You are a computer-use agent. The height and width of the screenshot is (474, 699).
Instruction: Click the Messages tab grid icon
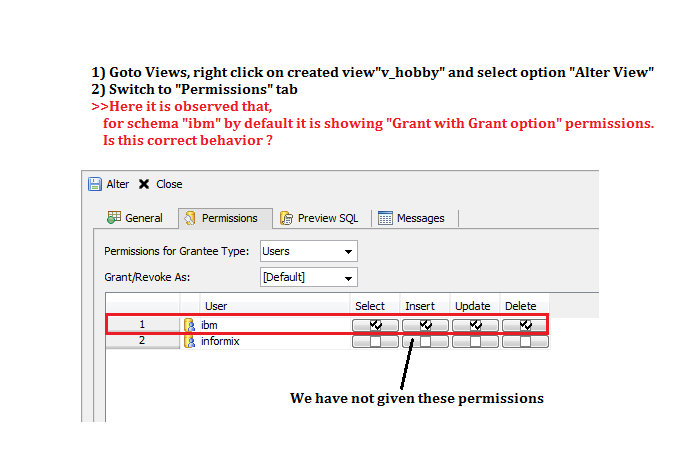coord(385,218)
